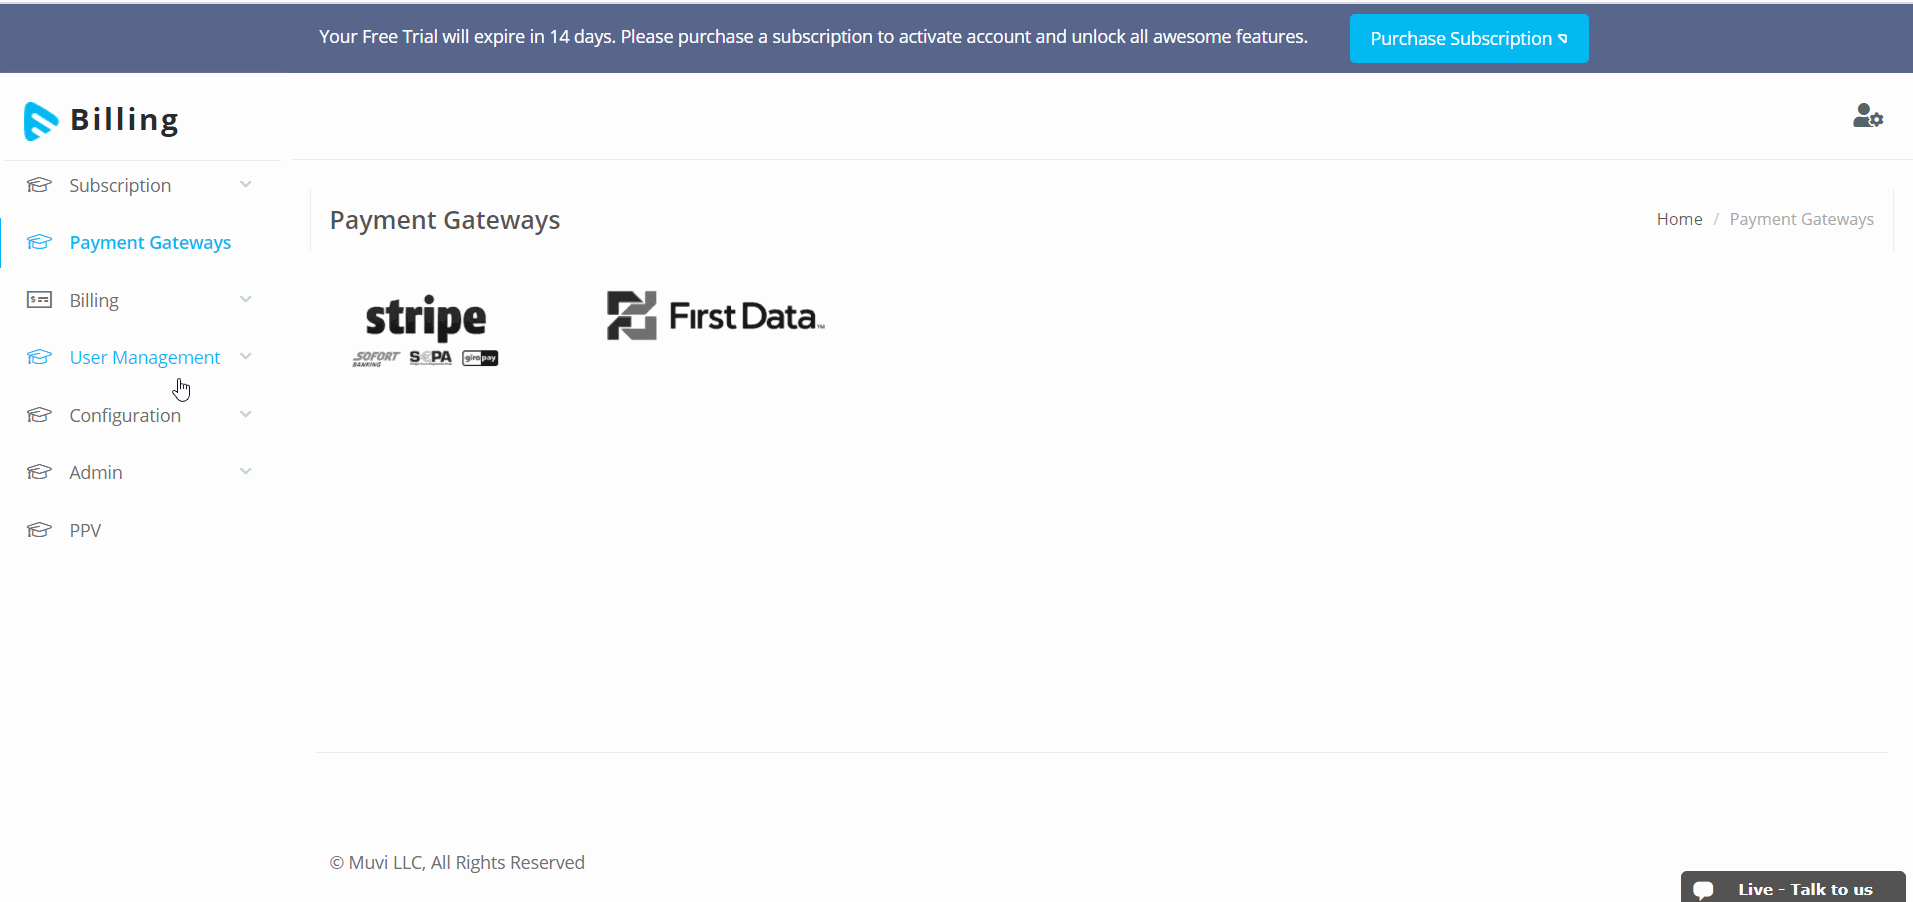Screen dimensions: 1913x902
Task: Click the Payment Gateways sidebar icon
Action: tap(39, 242)
